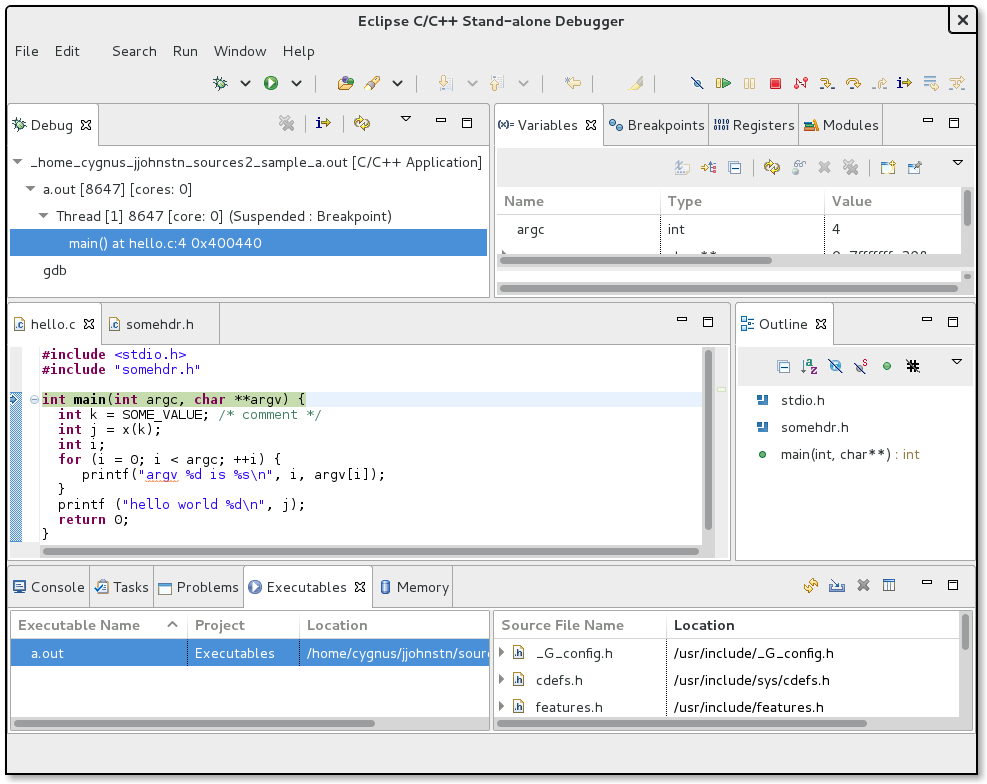Open the Run toolbar dropdown arrow
The image size is (987, 784).
(x=296, y=83)
